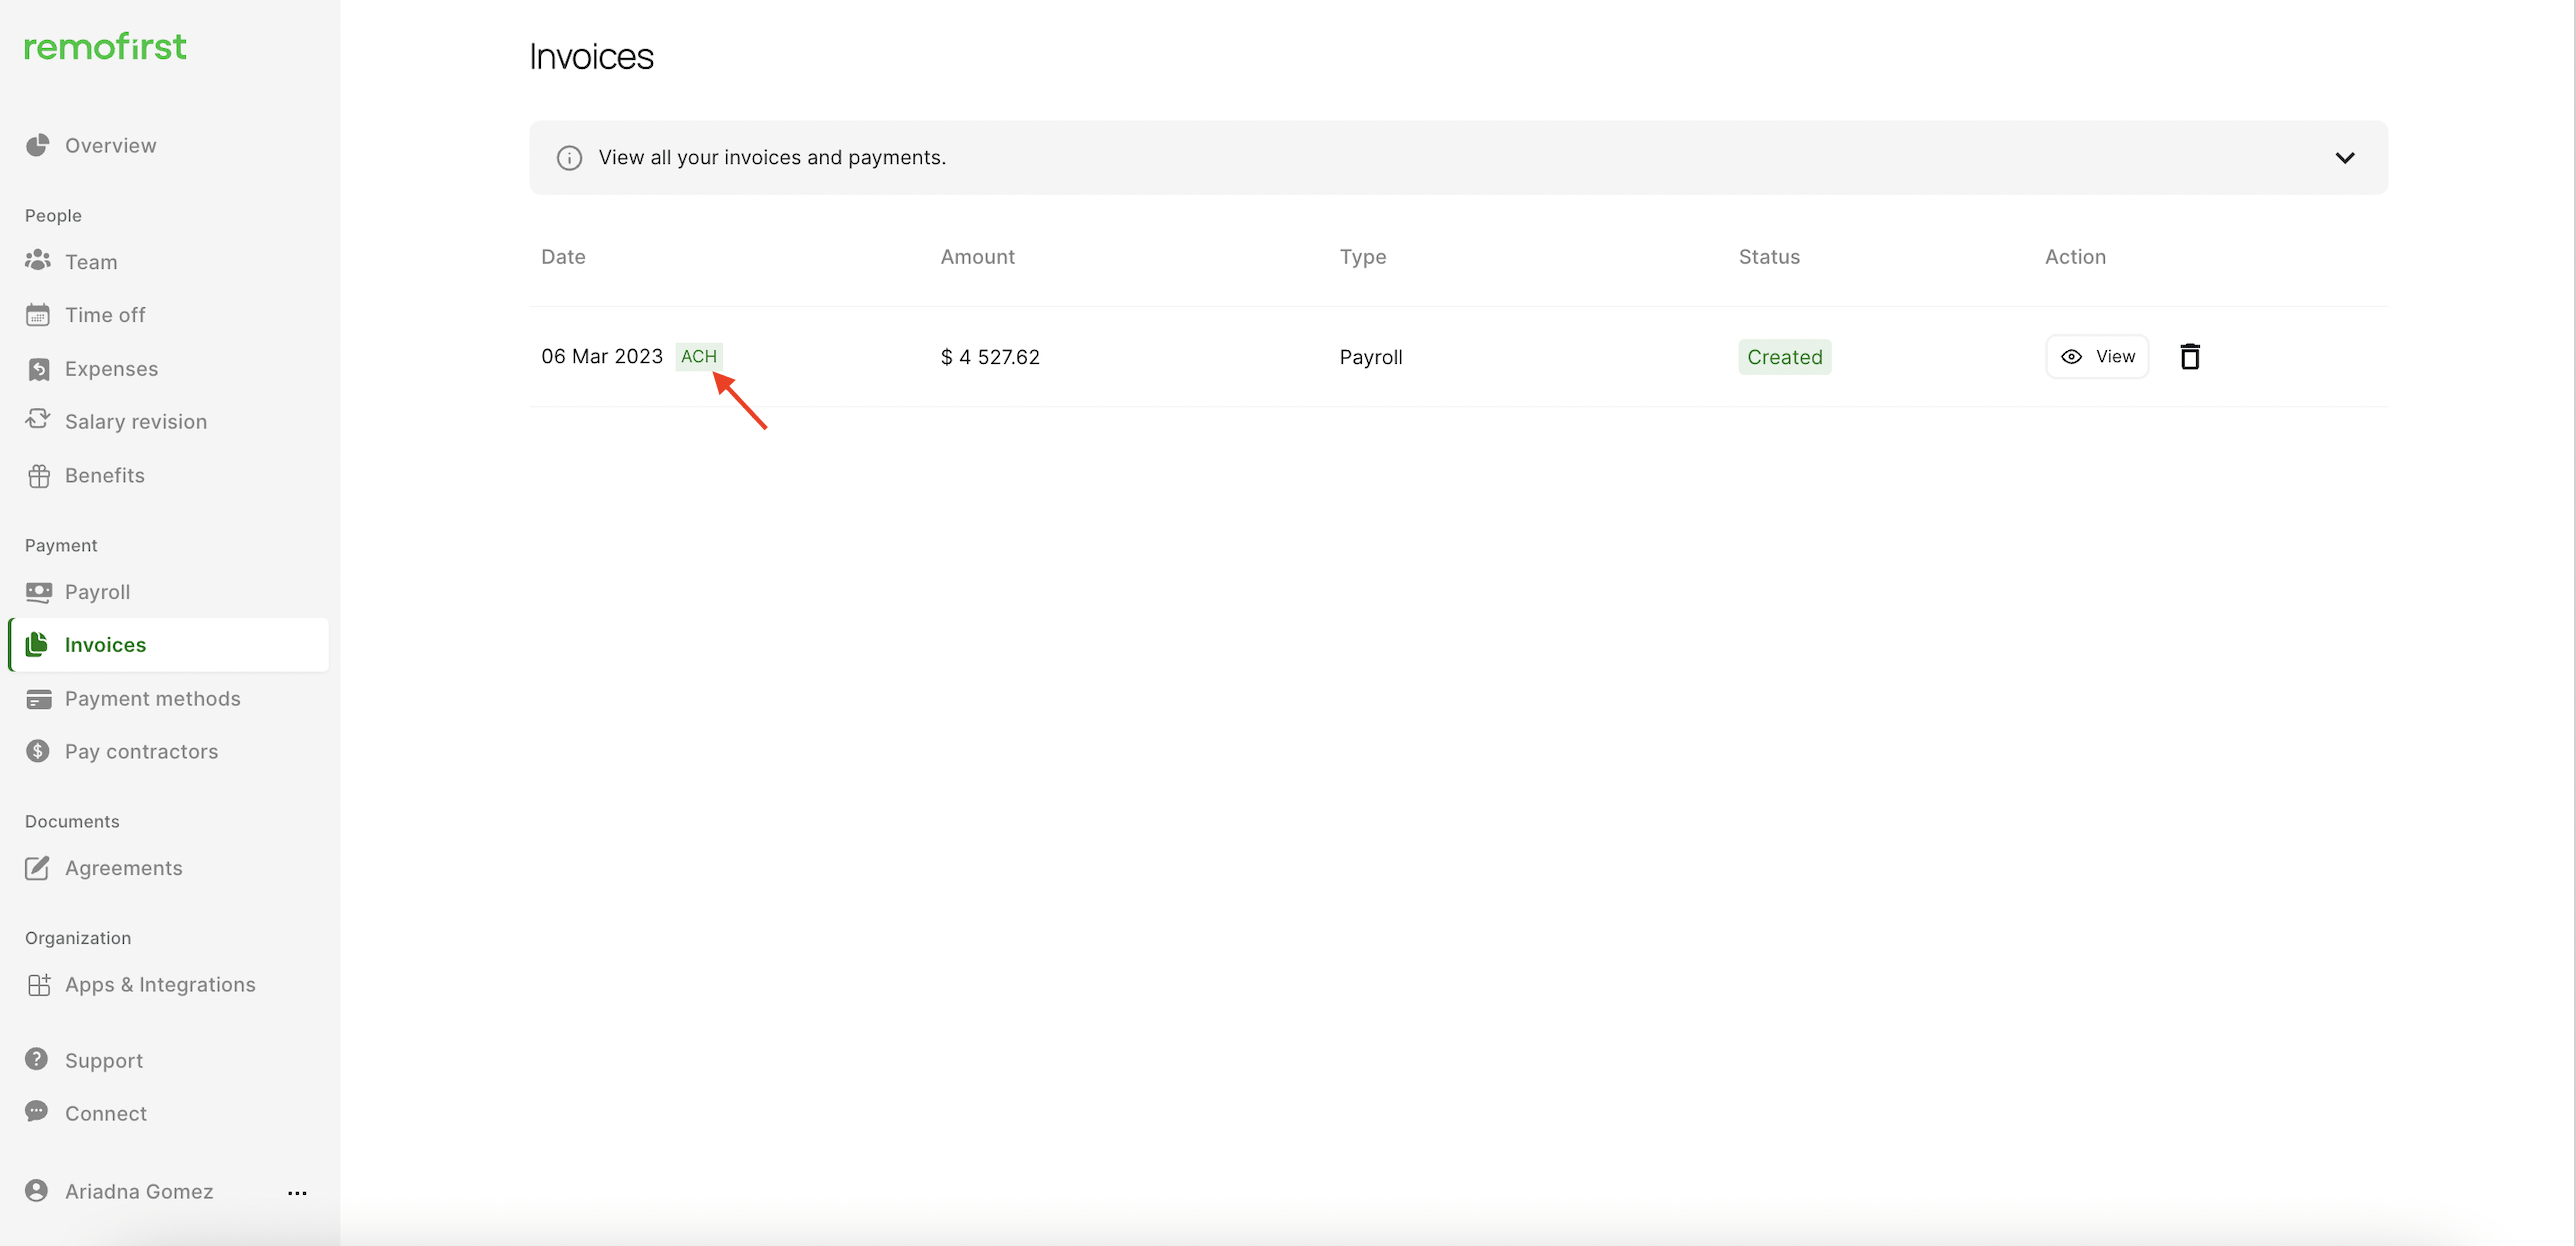Viewport: 2576px width, 1246px height.
Task: Click the trash icon to delete invoice
Action: tap(2189, 357)
